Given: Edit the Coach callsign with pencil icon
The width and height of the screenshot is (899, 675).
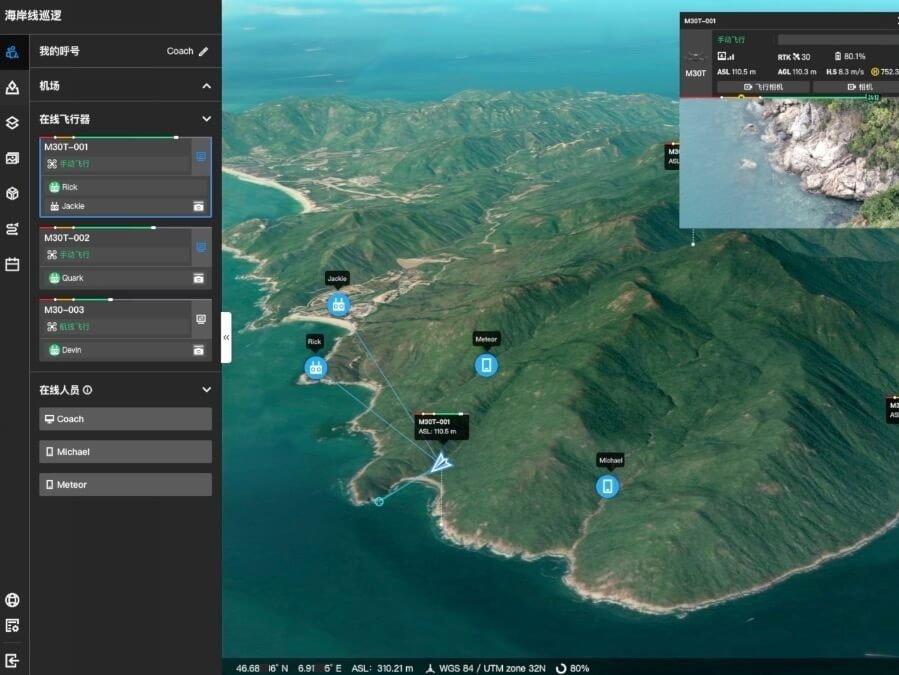Looking at the screenshot, I should click(x=204, y=52).
